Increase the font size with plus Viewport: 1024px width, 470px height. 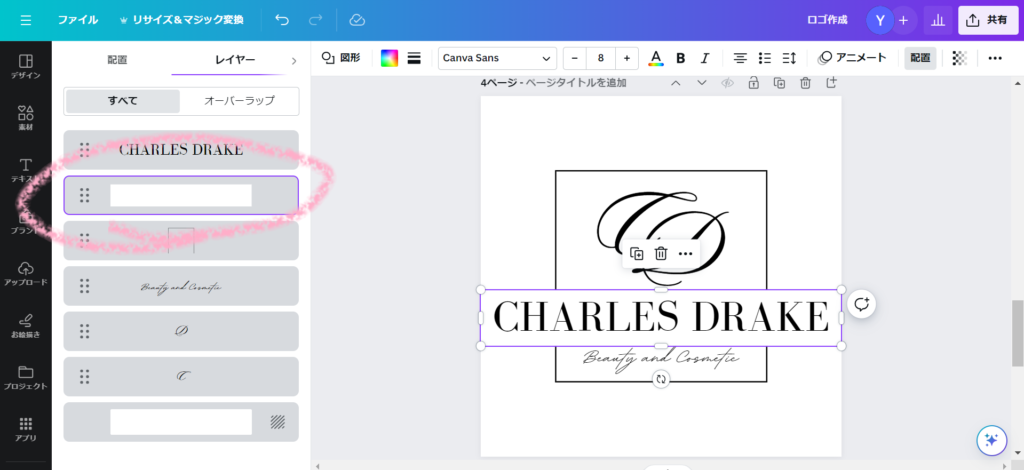pyautogui.click(x=626, y=58)
